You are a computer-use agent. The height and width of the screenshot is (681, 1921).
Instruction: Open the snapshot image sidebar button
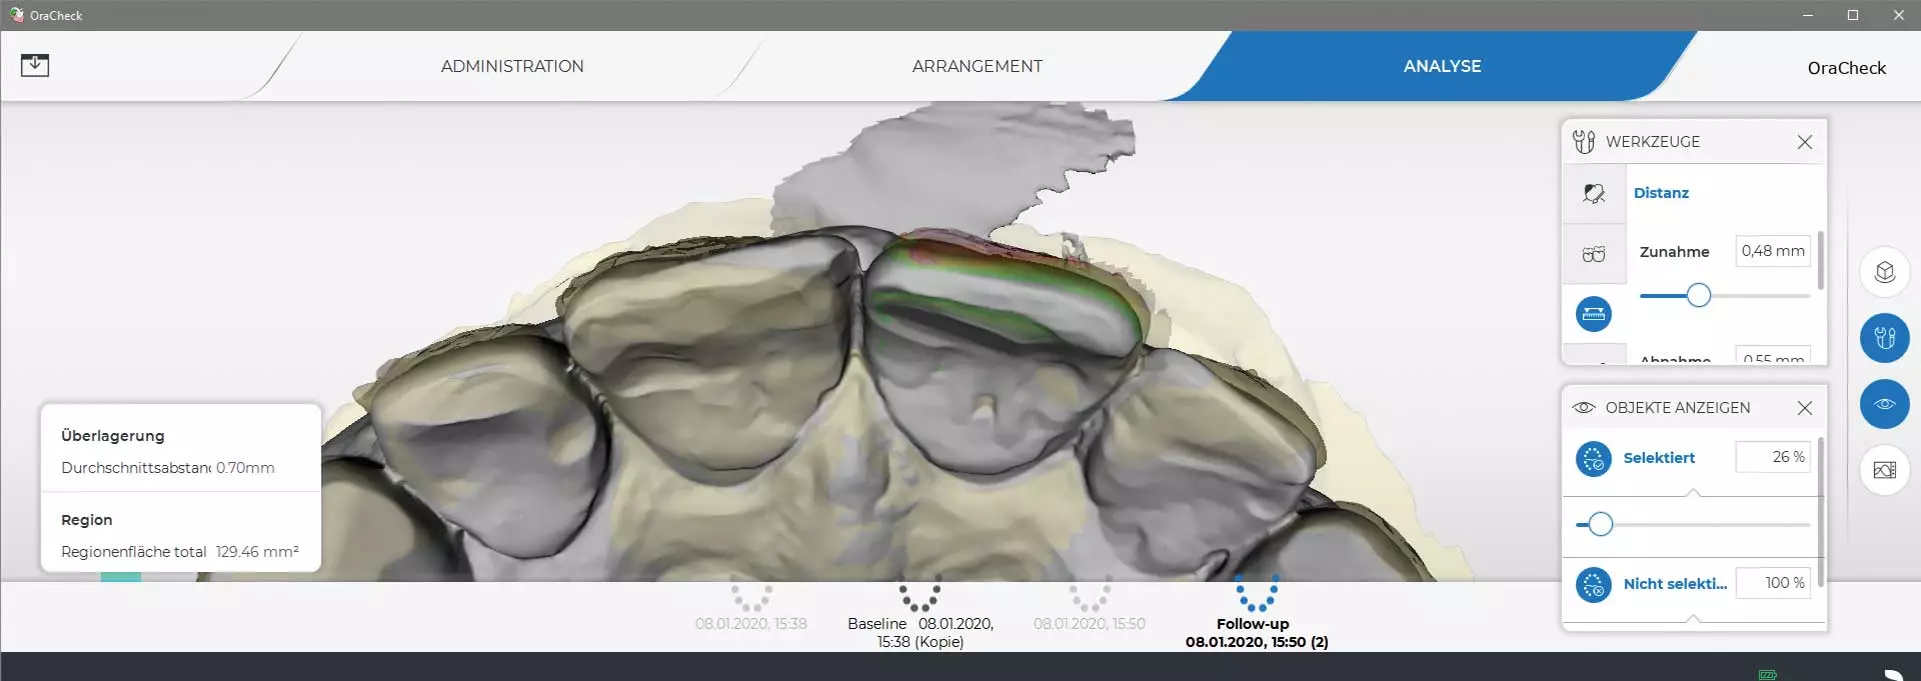[1884, 470]
